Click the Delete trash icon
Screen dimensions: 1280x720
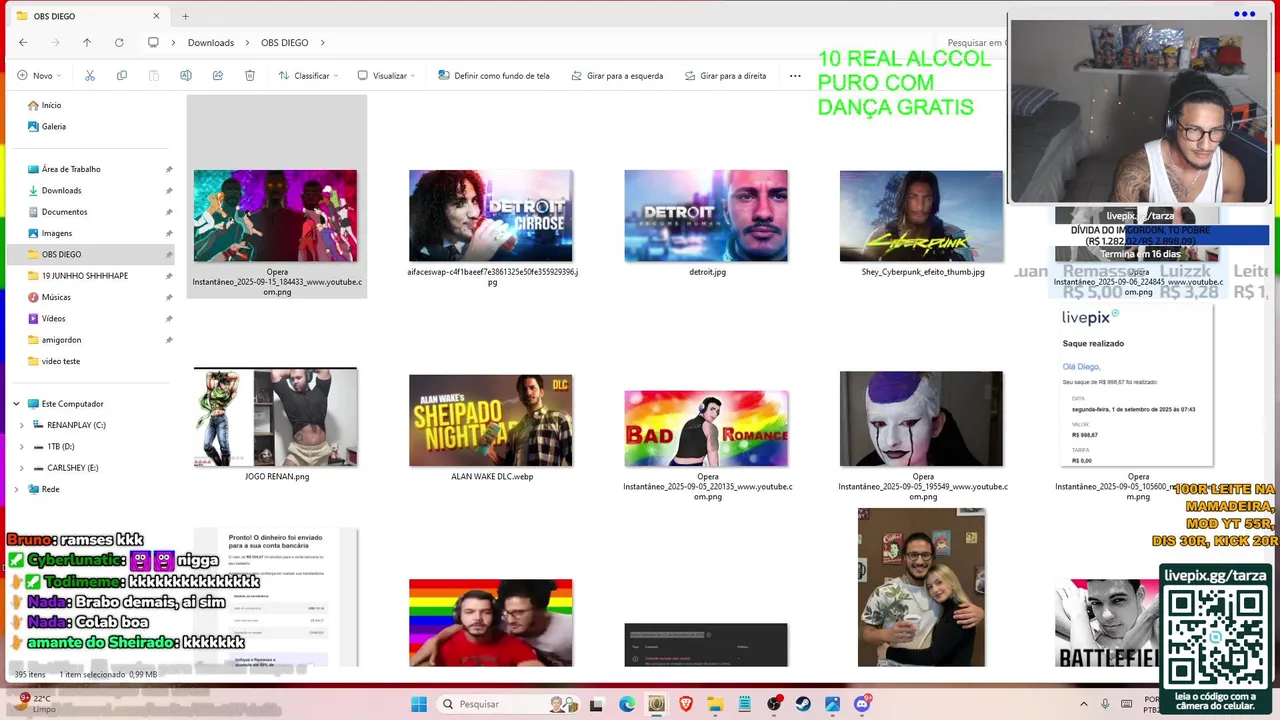250,75
